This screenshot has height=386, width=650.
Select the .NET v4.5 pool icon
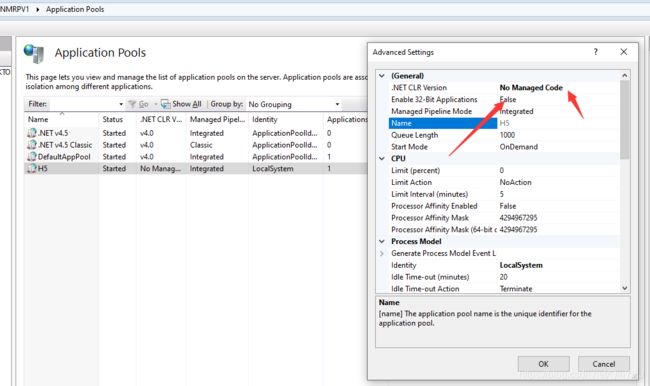point(32,133)
